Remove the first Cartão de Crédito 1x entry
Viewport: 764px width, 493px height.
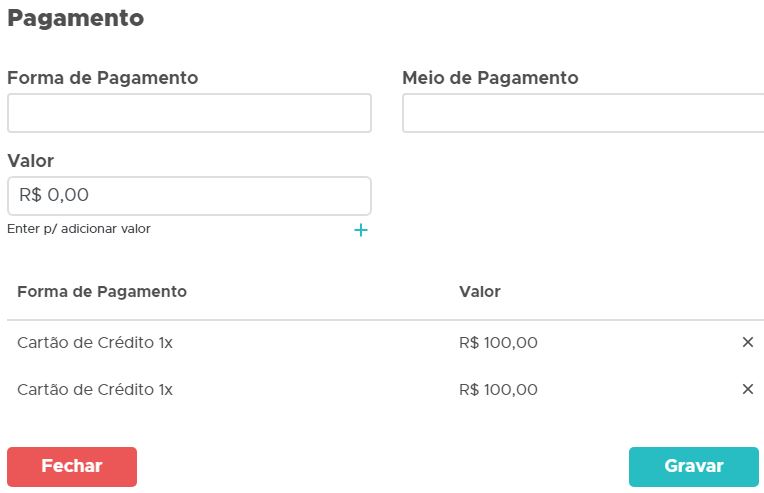click(748, 342)
